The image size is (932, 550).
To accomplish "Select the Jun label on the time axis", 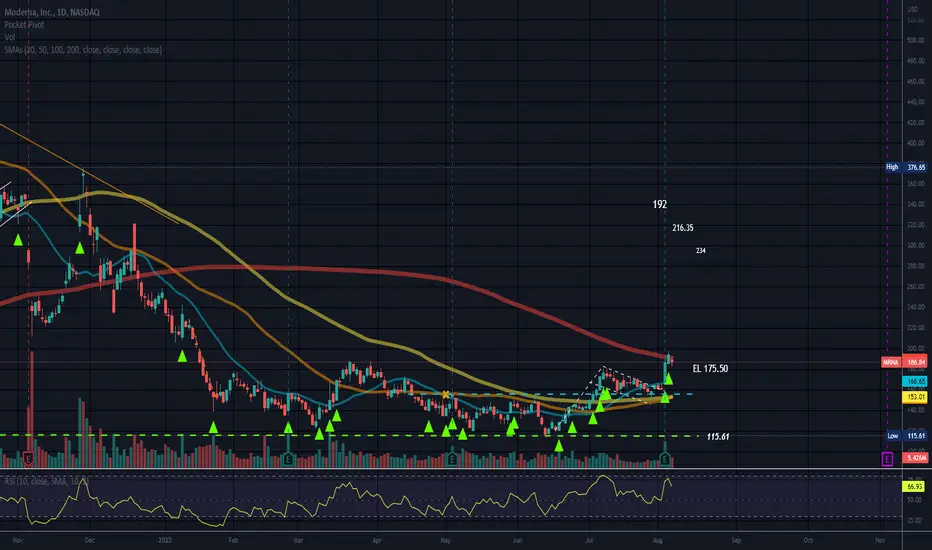I will click(518, 540).
